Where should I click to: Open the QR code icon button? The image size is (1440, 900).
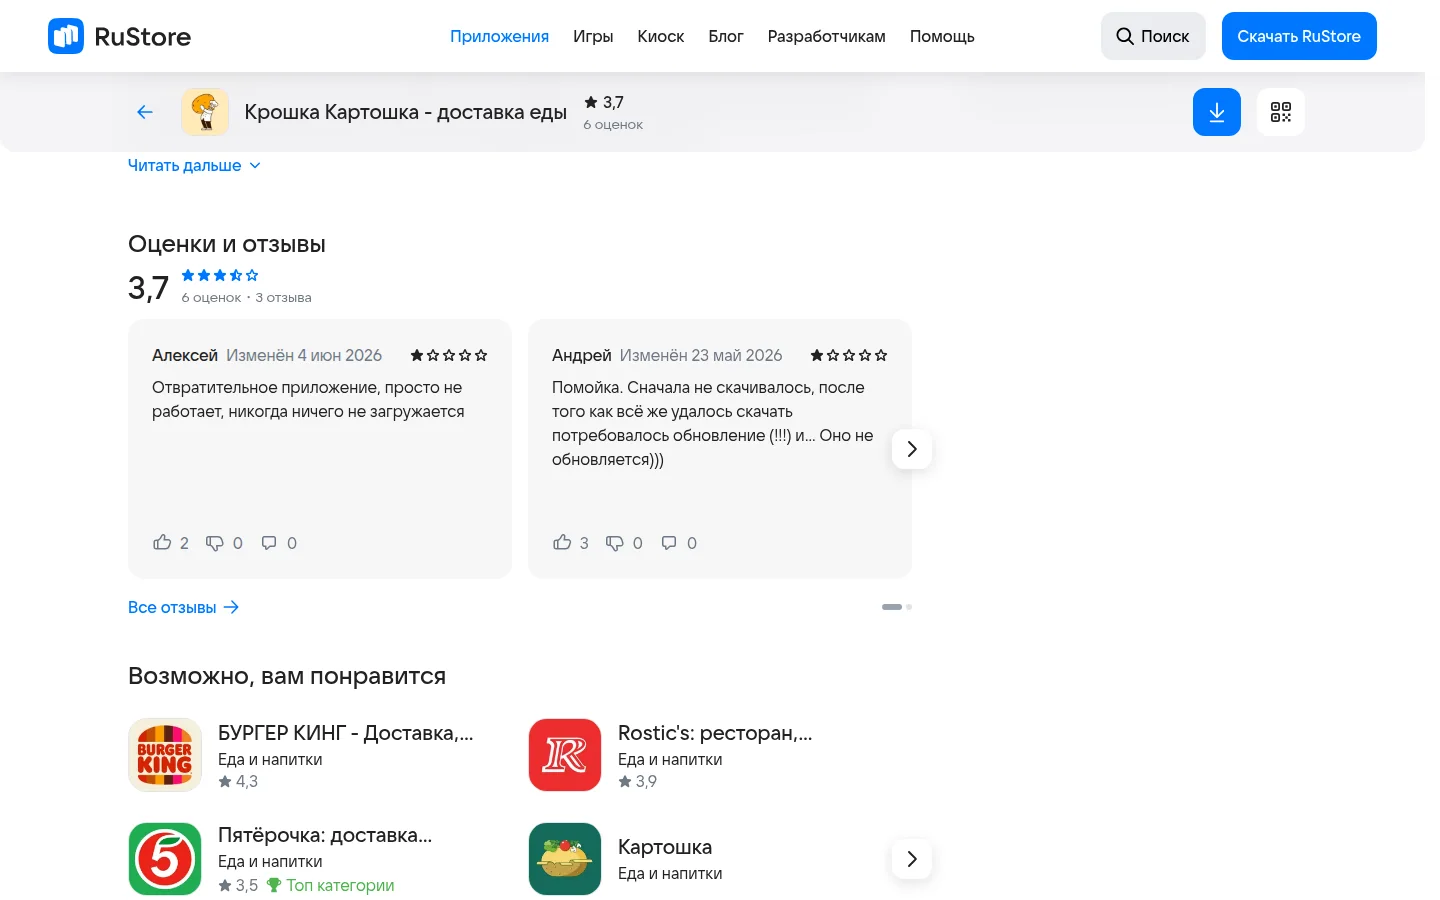pyautogui.click(x=1281, y=112)
